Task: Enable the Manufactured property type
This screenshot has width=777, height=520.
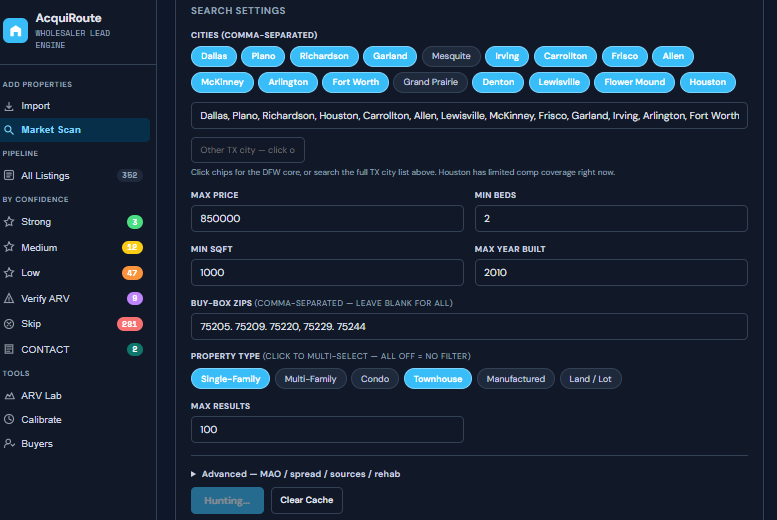Action: [516, 379]
